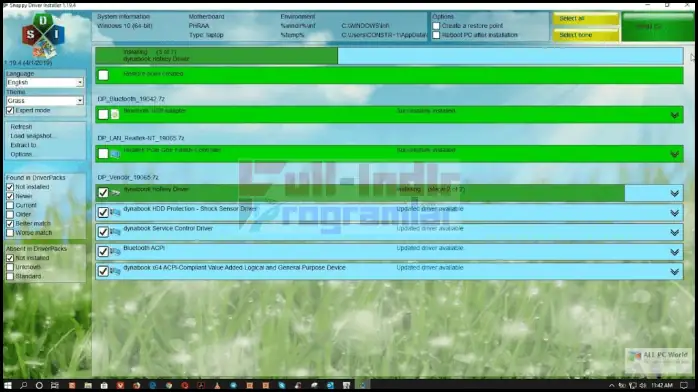Uncheck Not installed under Absent in DriverPacks

tap(10, 258)
